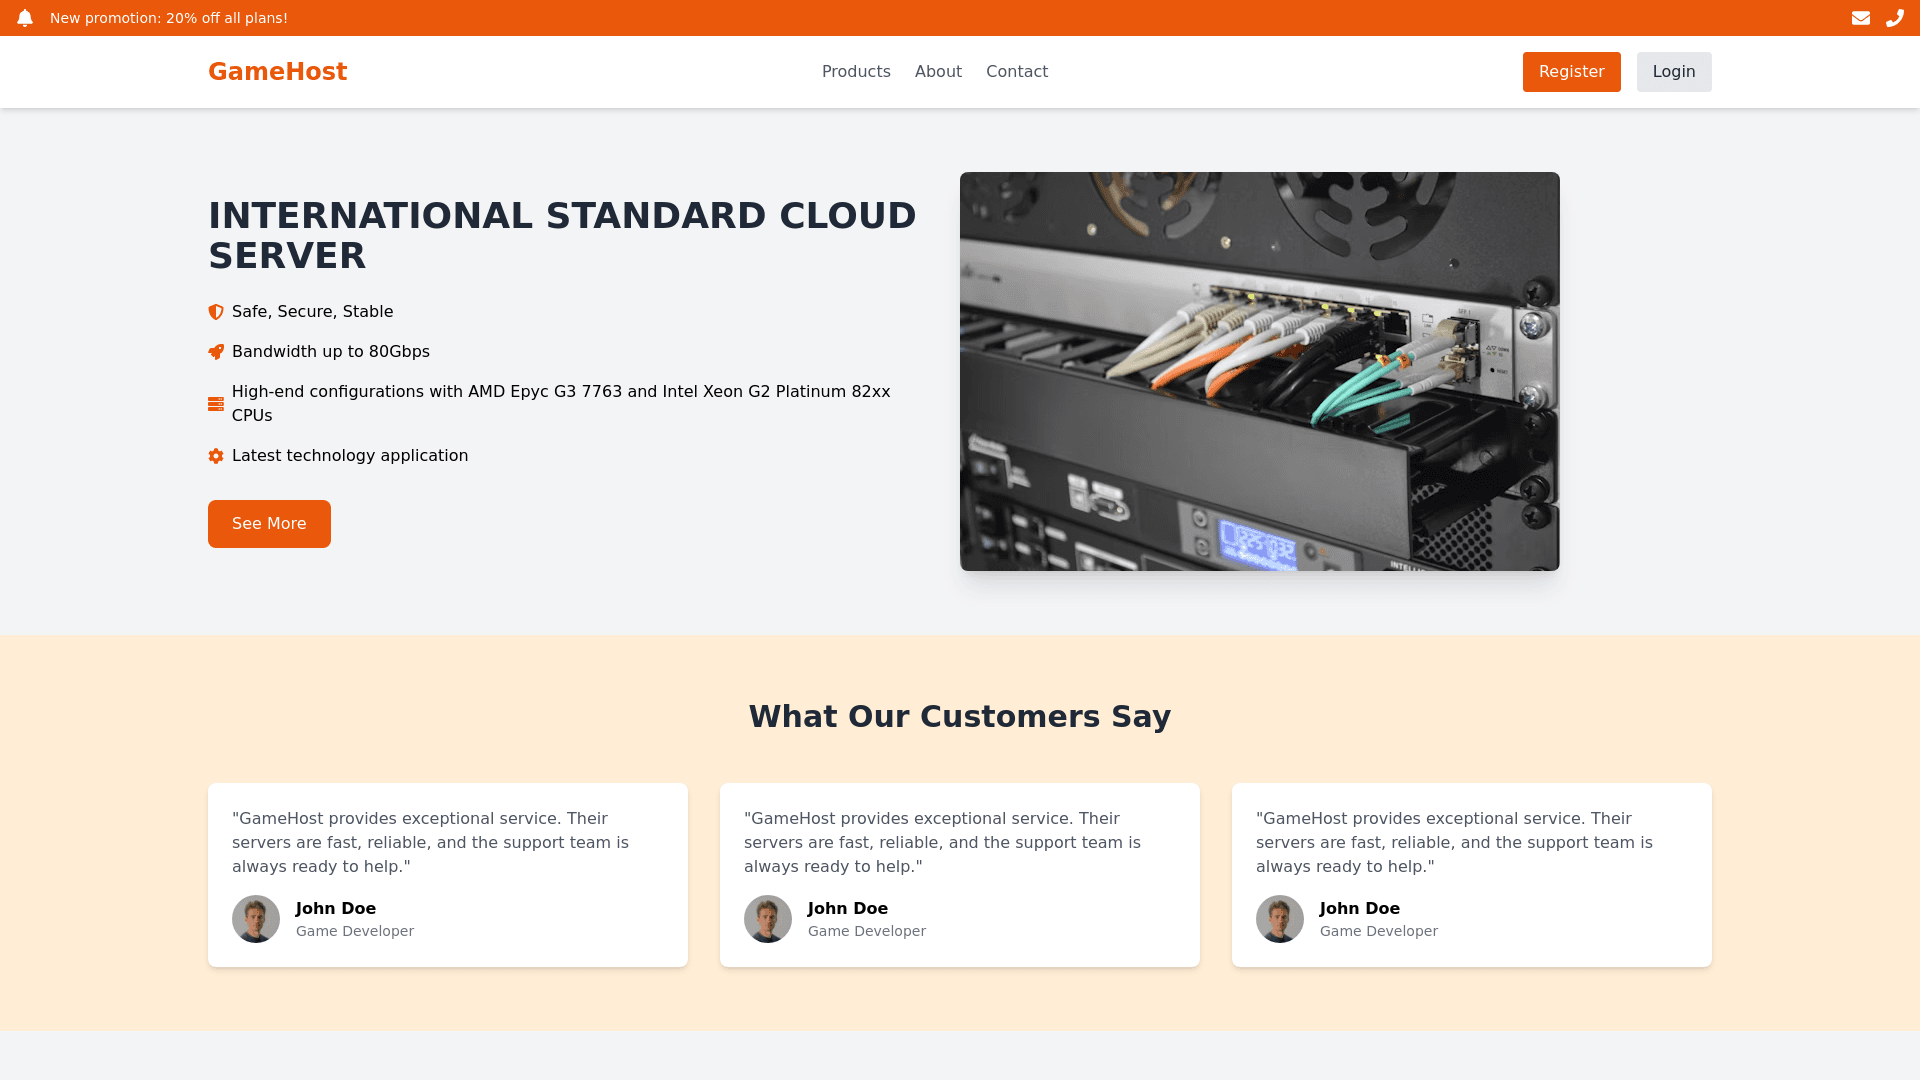Screen dimensions: 1920x1080
Task: Click the third testimonial's avatar photo
Action: point(1280,919)
